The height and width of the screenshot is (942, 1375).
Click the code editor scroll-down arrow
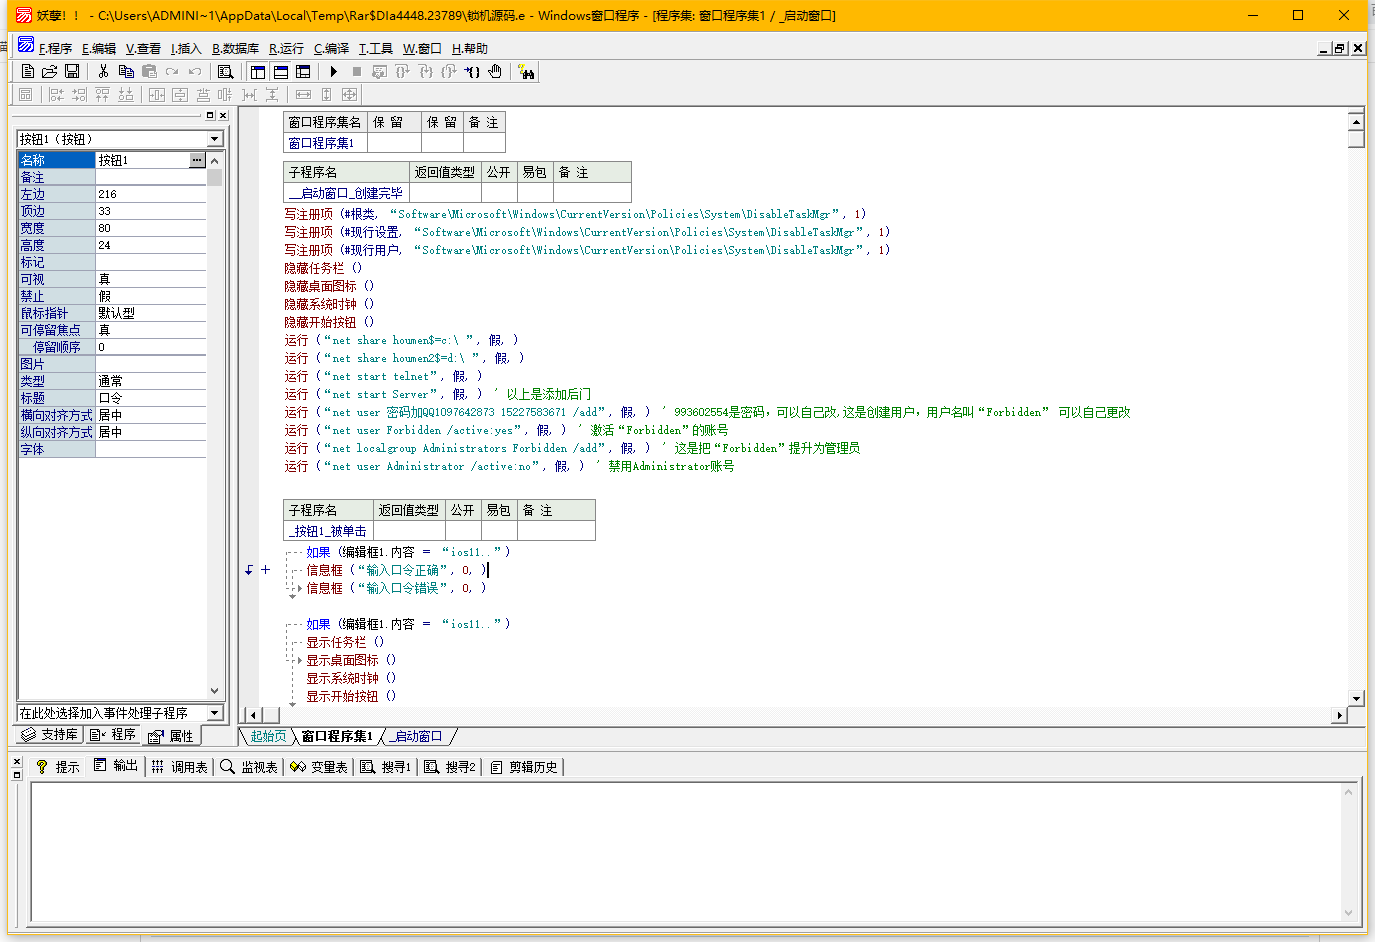pos(1356,699)
